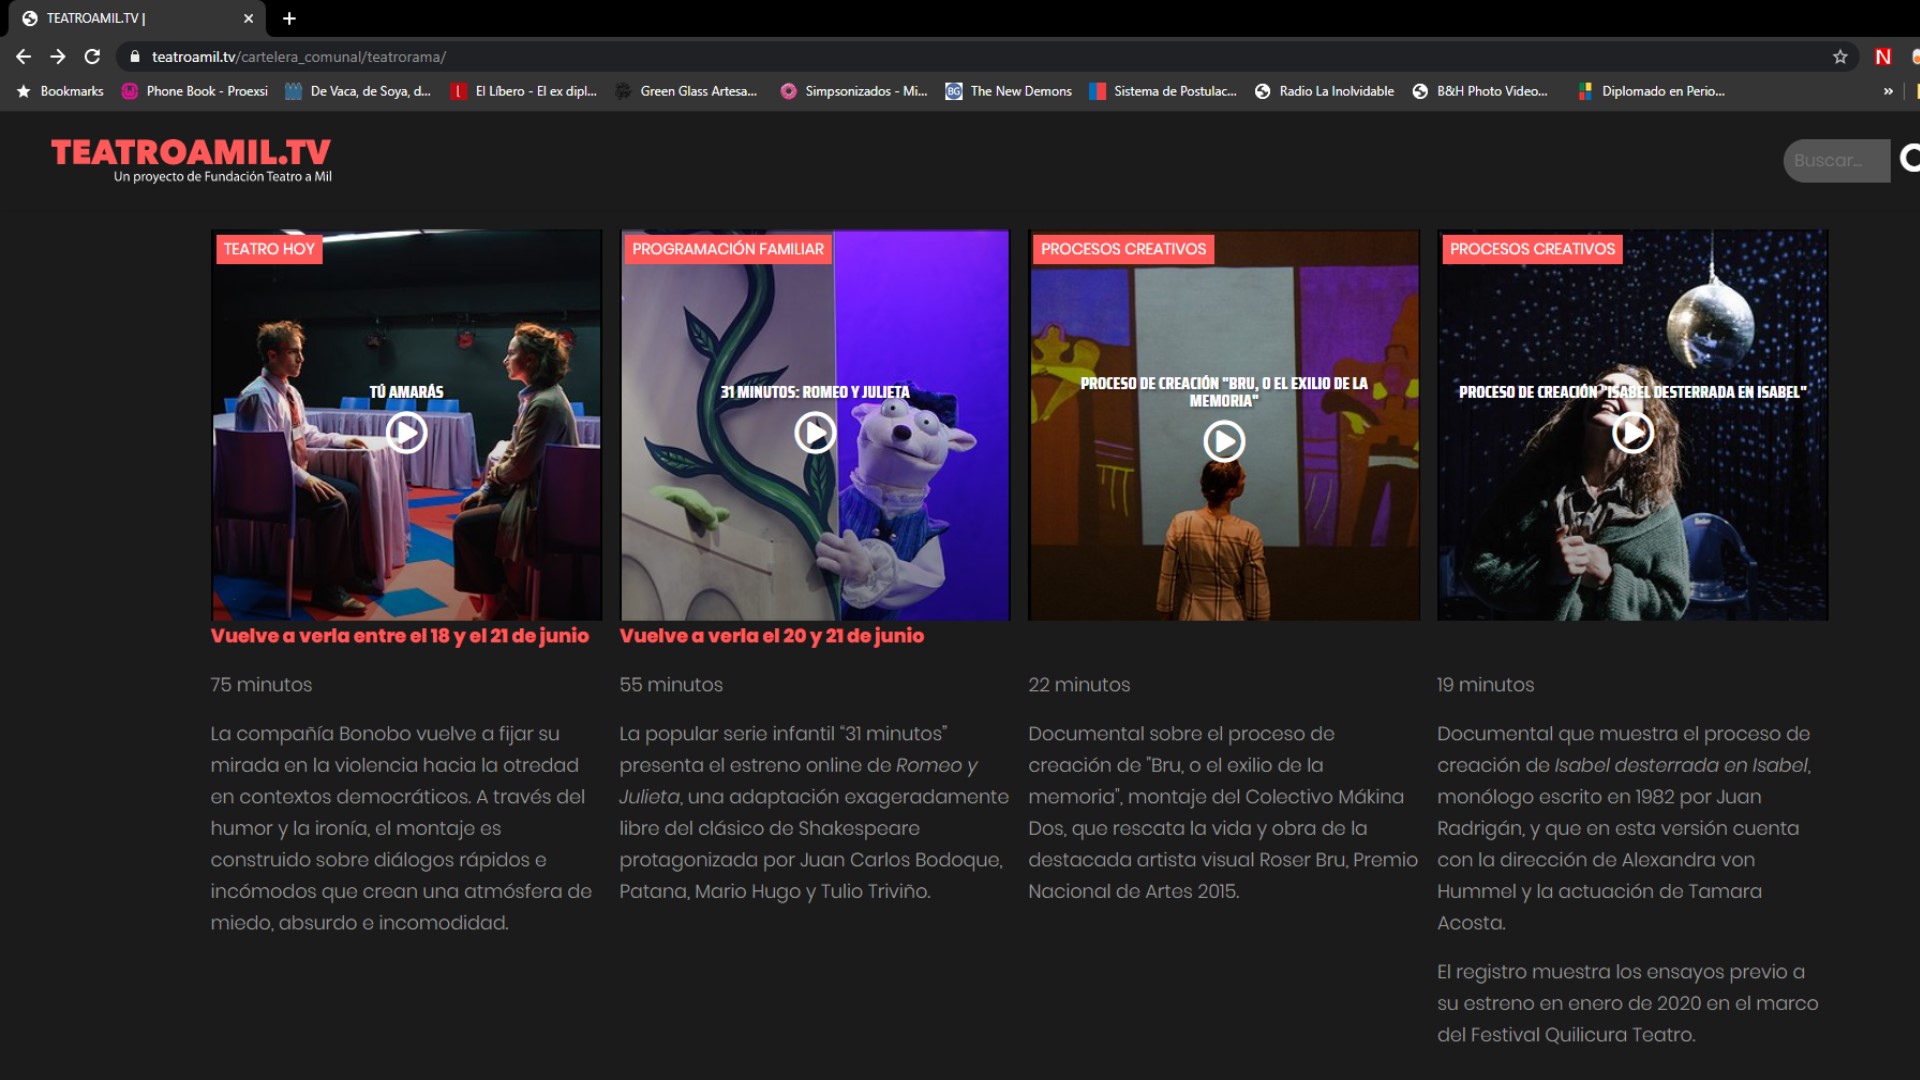The height and width of the screenshot is (1080, 1920).
Task: Play Isabel desterrada en Isabel video
Action: click(1632, 433)
